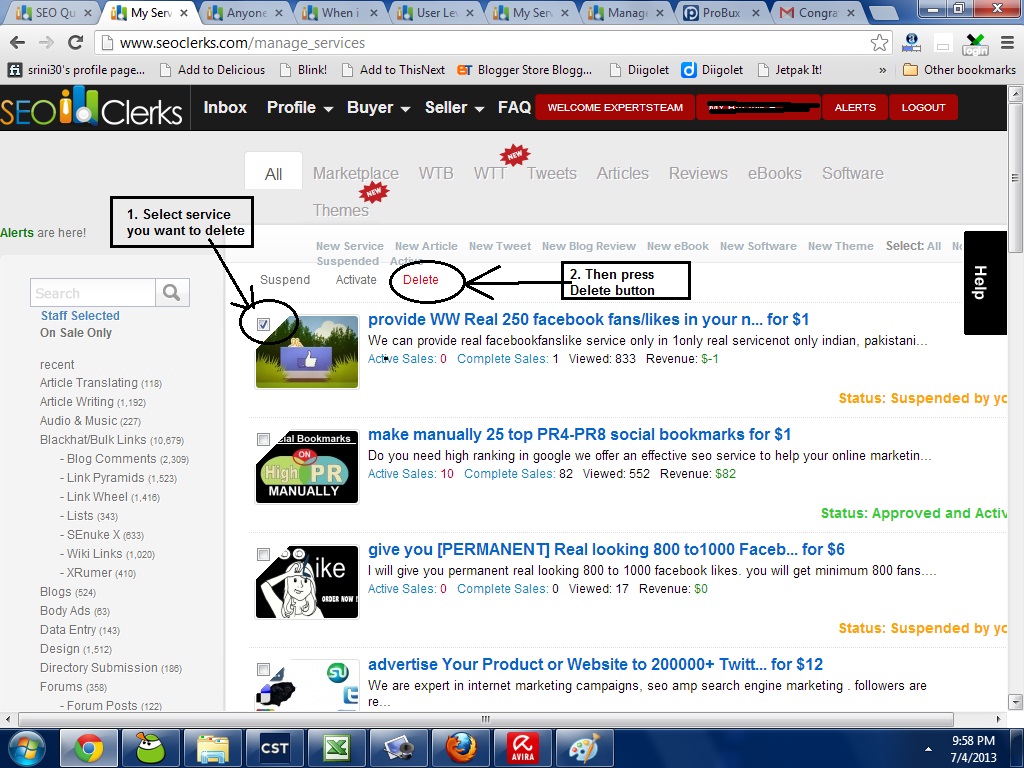Click the SEOClerks logo
Image resolution: width=1024 pixels, height=768 pixels.
pos(91,108)
